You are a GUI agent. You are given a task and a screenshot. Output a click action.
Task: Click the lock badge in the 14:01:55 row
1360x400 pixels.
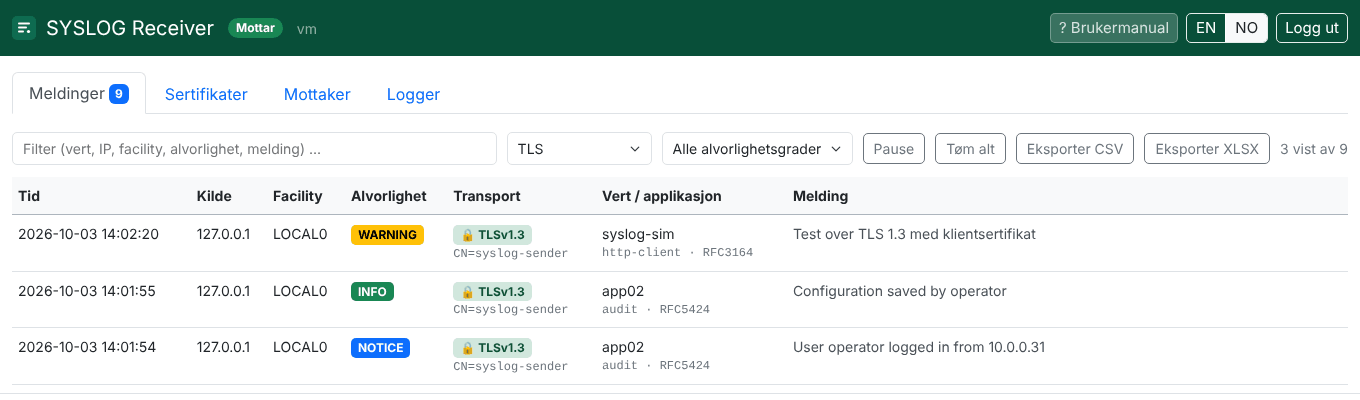pyautogui.click(x=492, y=291)
